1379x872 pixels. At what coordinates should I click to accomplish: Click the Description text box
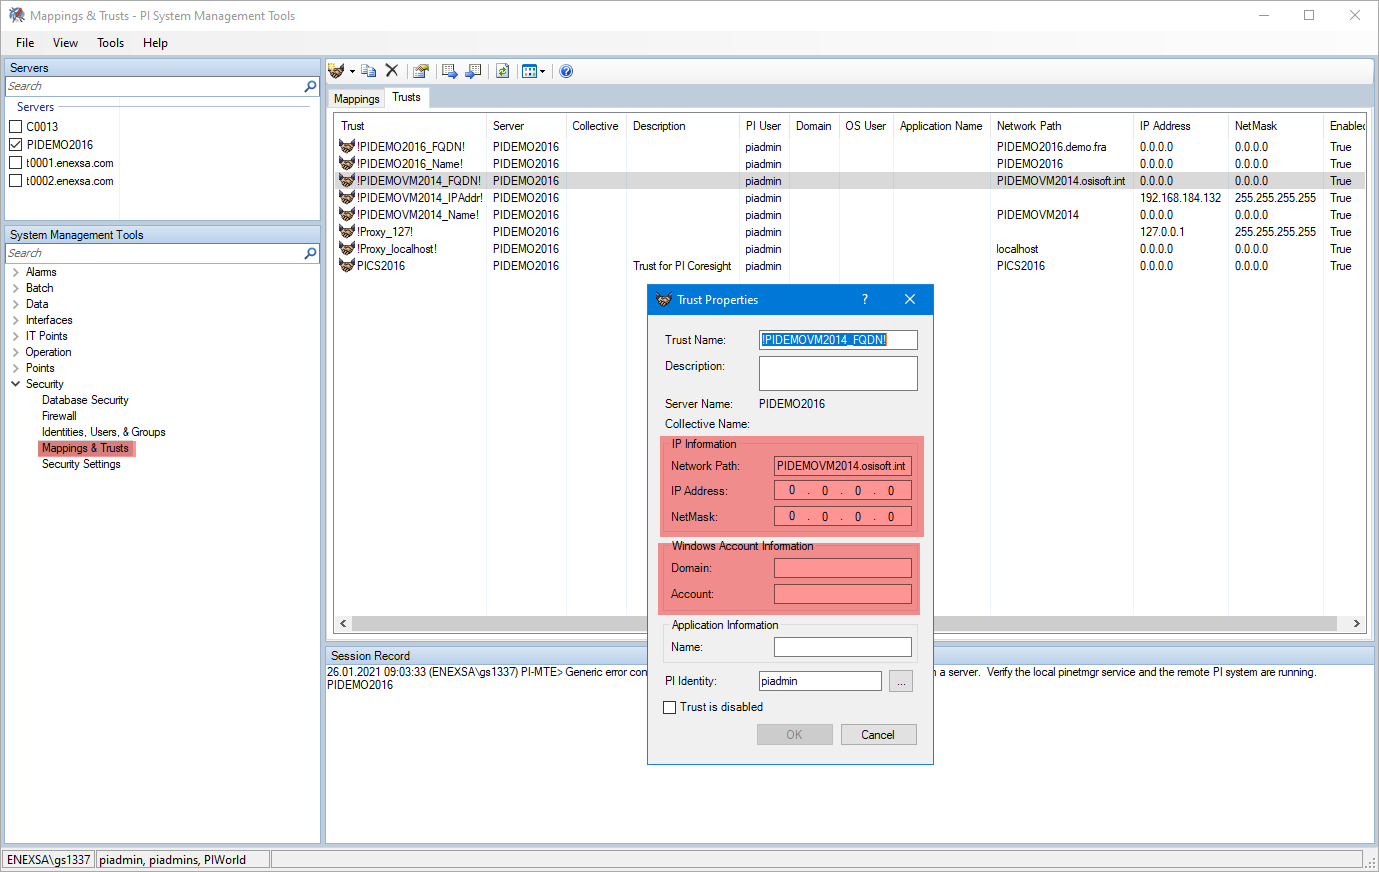click(838, 373)
